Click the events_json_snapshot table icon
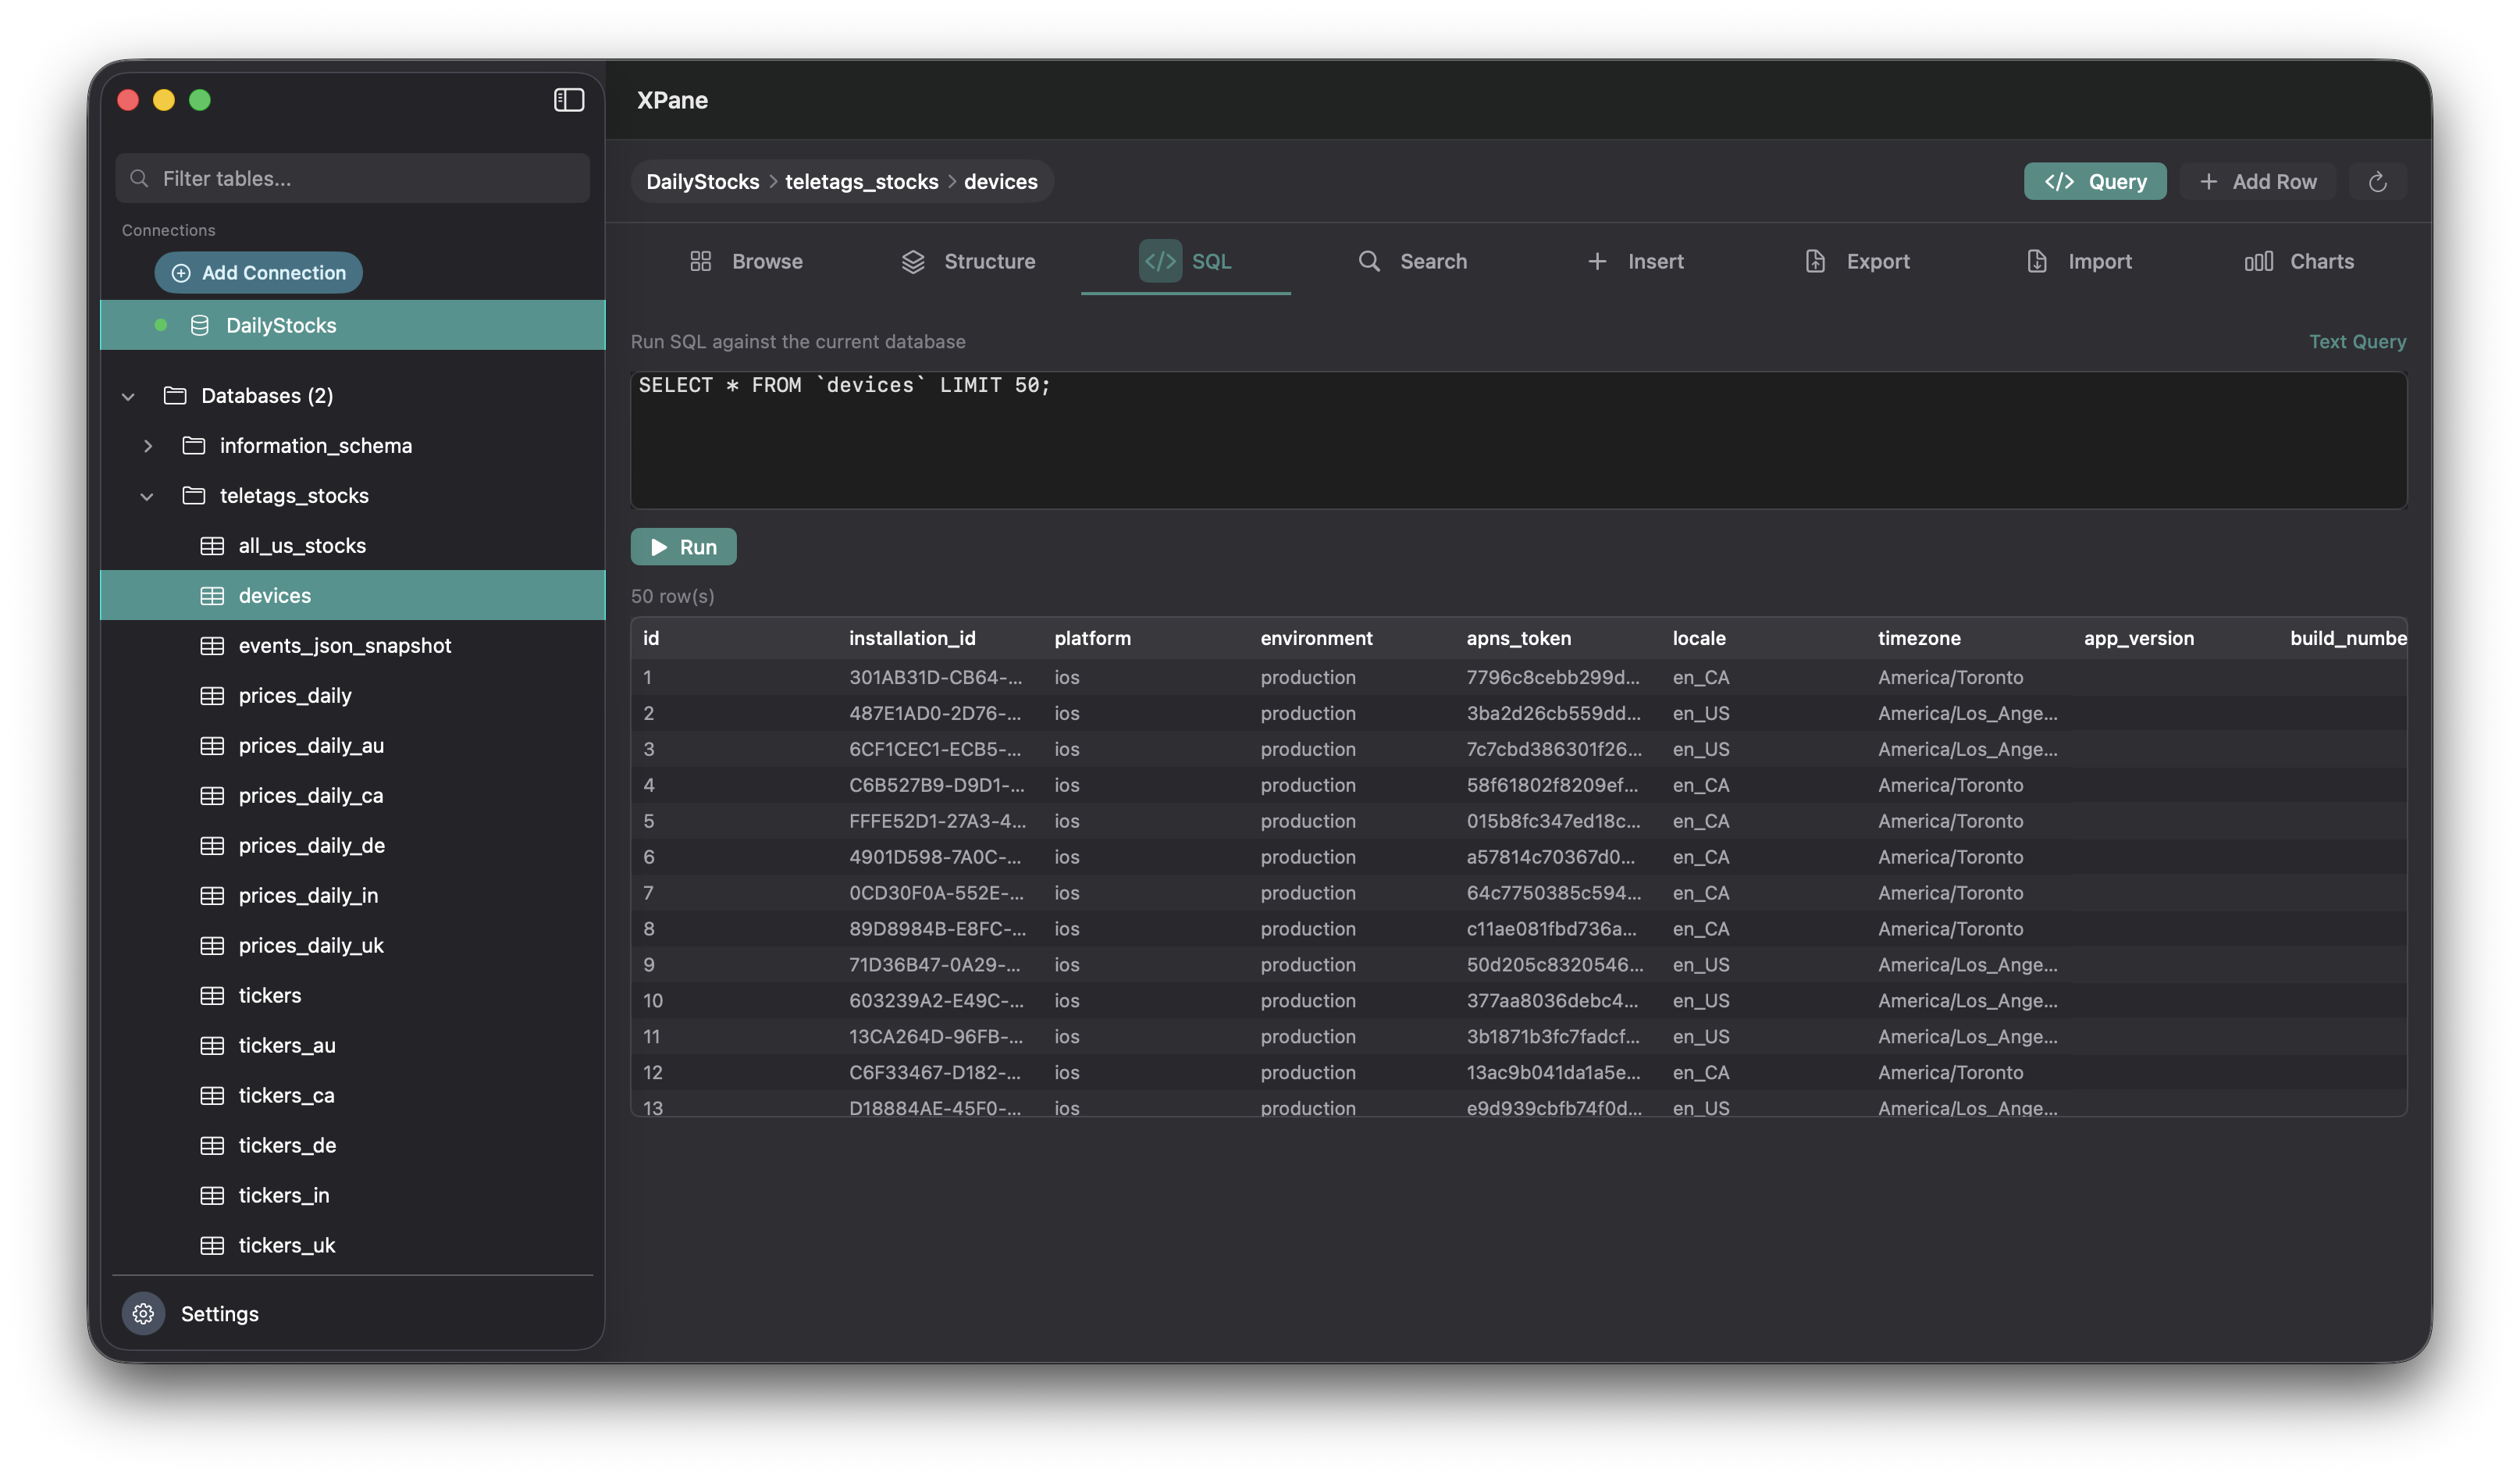The height and width of the screenshot is (1479, 2520). tap(212, 646)
